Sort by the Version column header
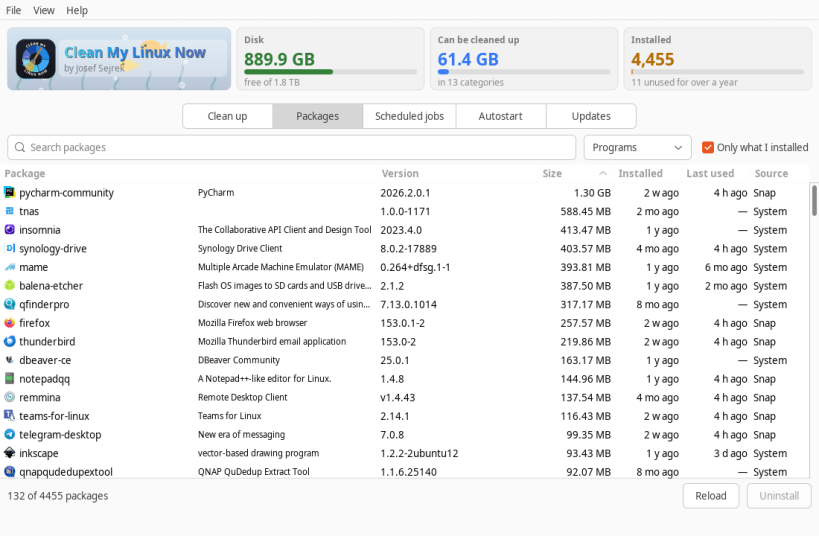819x536 pixels. tap(400, 173)
